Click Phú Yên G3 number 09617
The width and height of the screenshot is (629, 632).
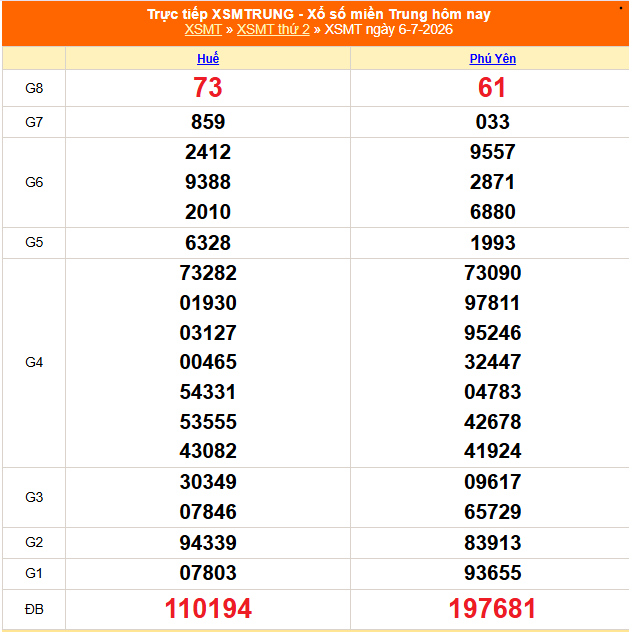point(492,482)
